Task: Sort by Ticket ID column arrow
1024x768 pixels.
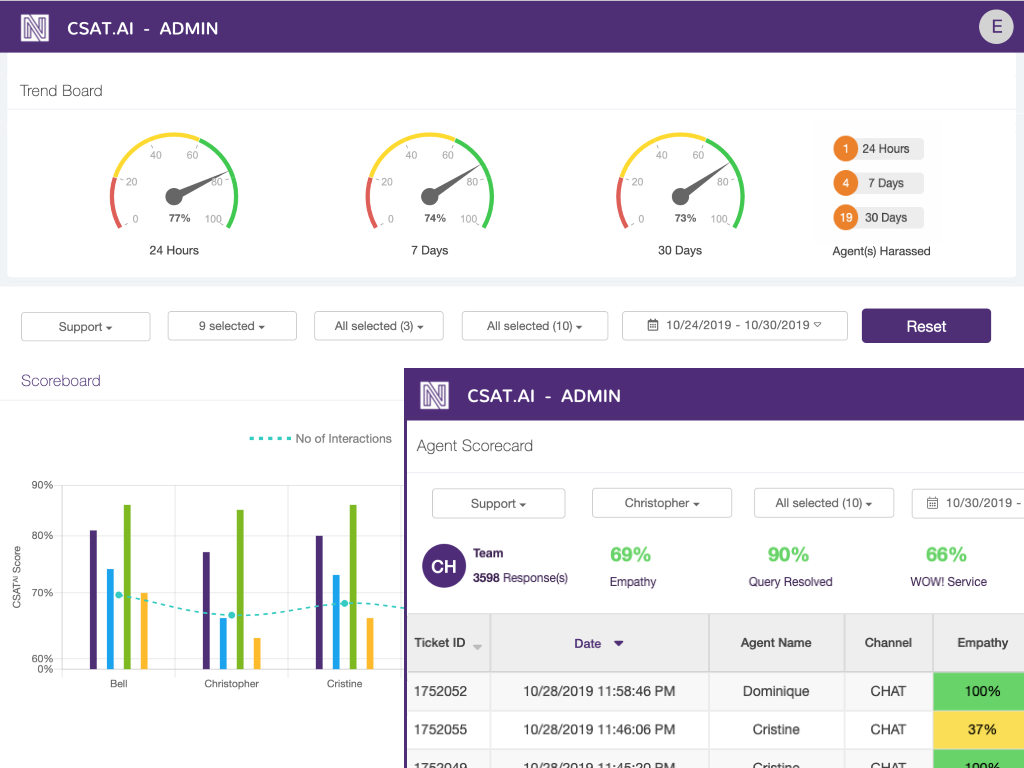Action: pos(478,646)
